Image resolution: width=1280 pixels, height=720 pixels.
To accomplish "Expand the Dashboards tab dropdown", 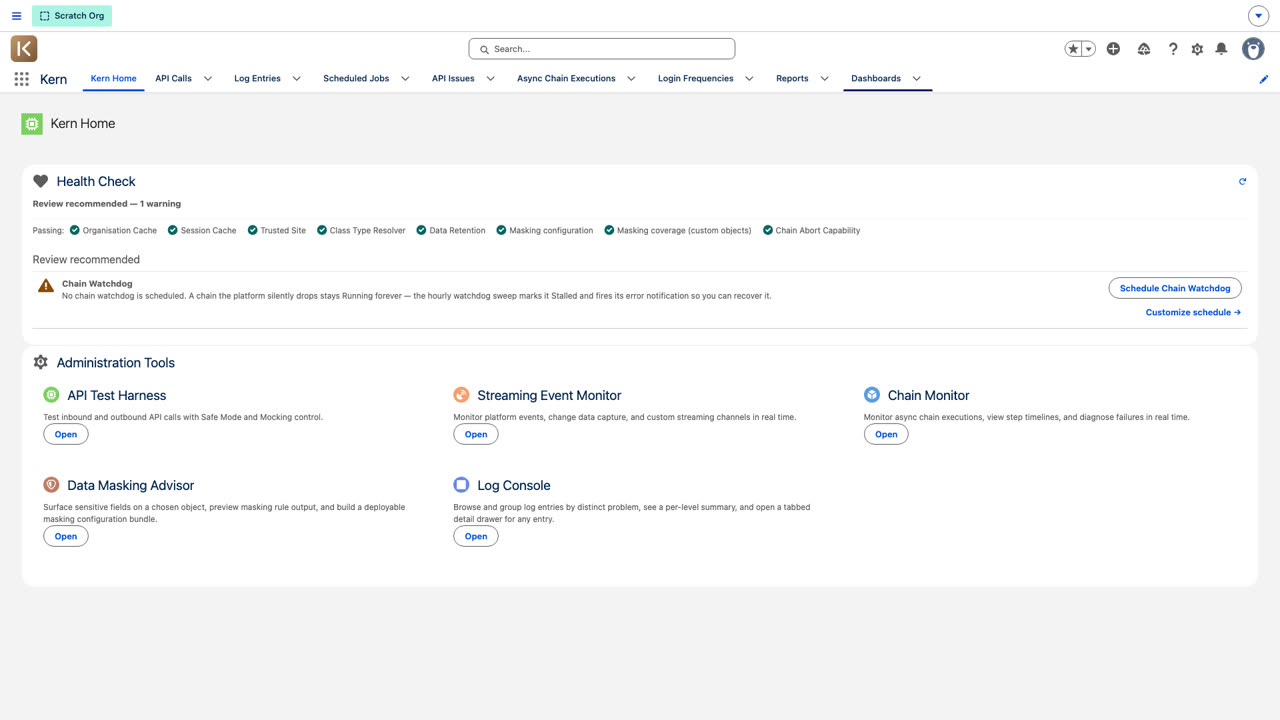I will pos(917,79).
